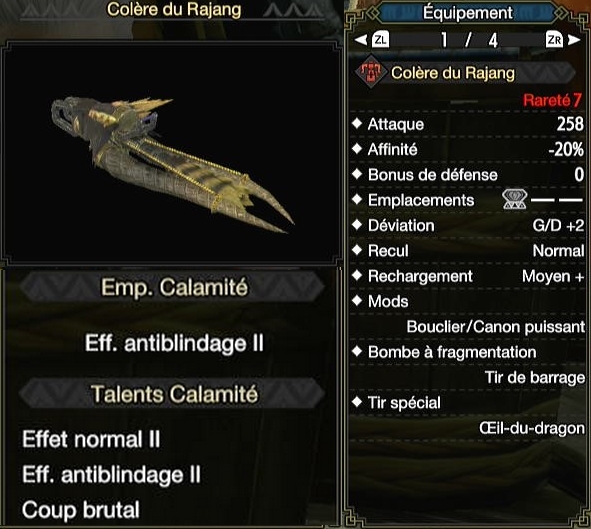Select the Bouclier/Canon puissant mods entry
Image resolution: width=591 pixels, height=529 pixels.
pos(496,327)
